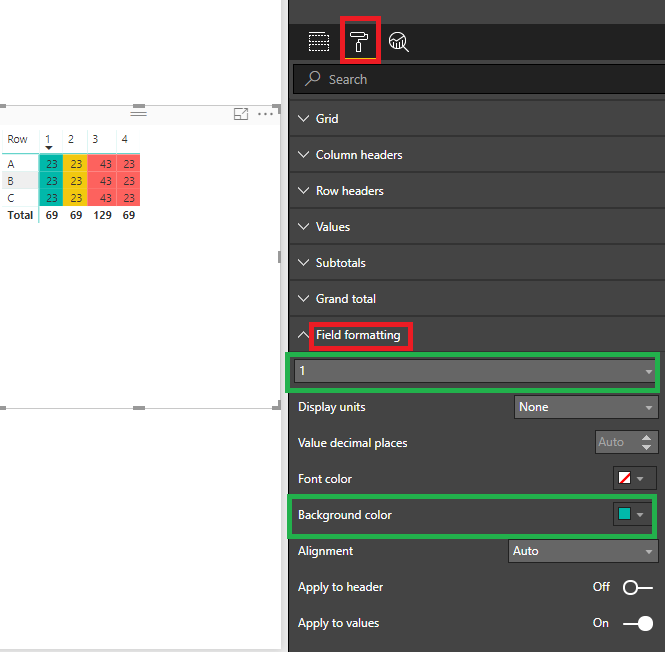Open the Fields pane icon
This screenshot has width=665, height=652.
319,42
